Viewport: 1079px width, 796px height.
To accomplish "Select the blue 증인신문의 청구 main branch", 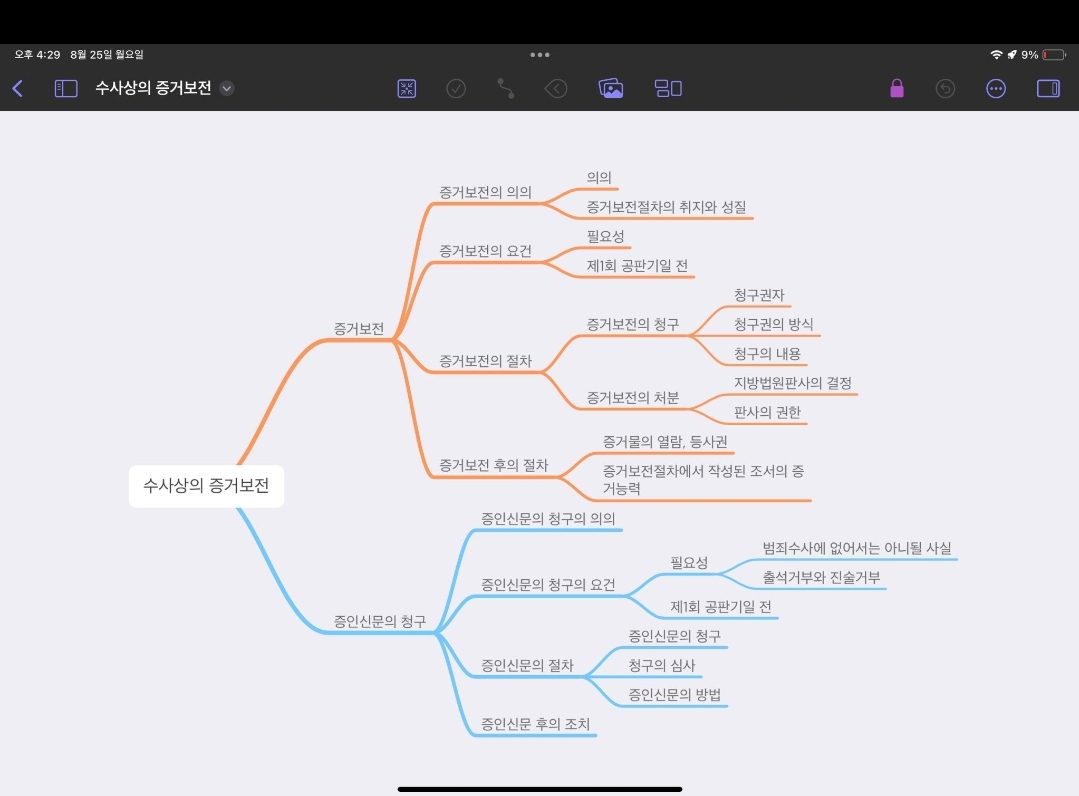I will click(380, 621).
